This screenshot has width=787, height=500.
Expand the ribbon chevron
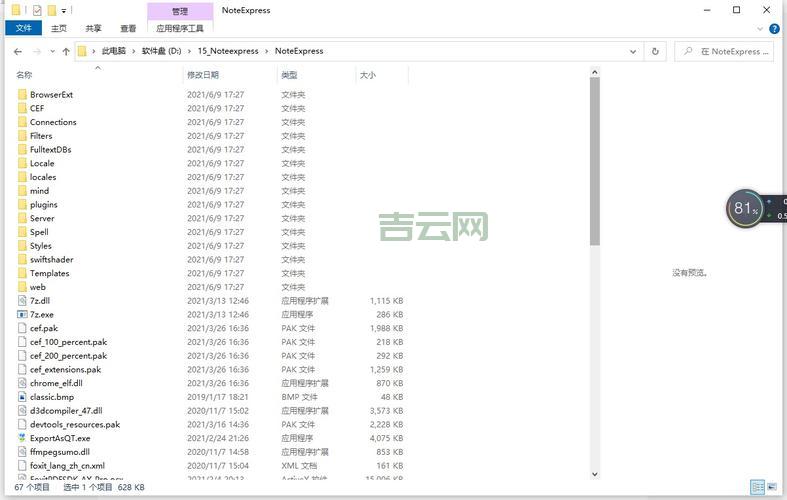point(760,29)
